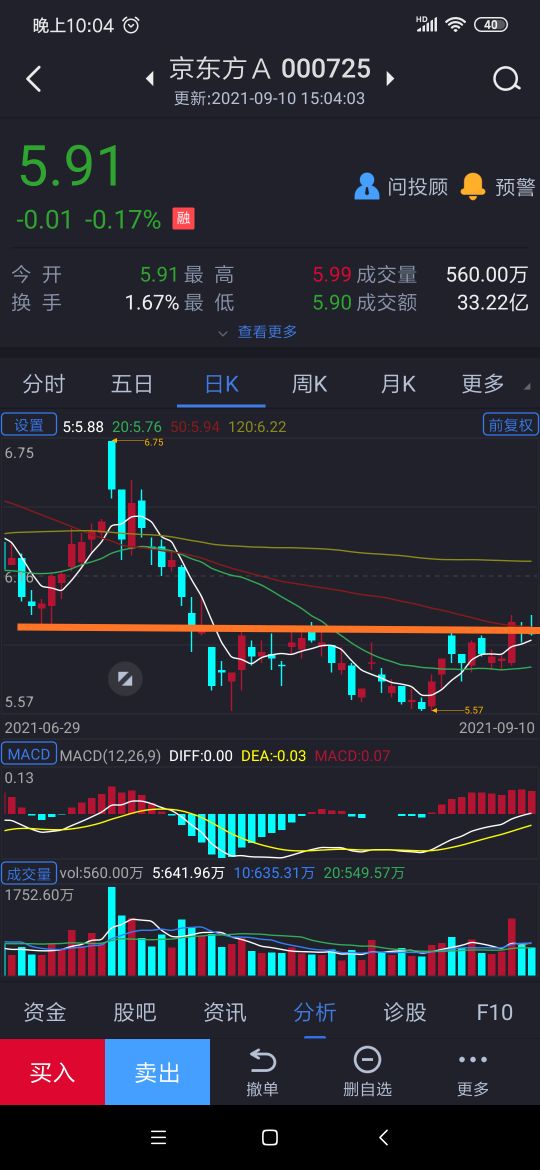Change the 前复权 adjustment mode

click(511, 425)
